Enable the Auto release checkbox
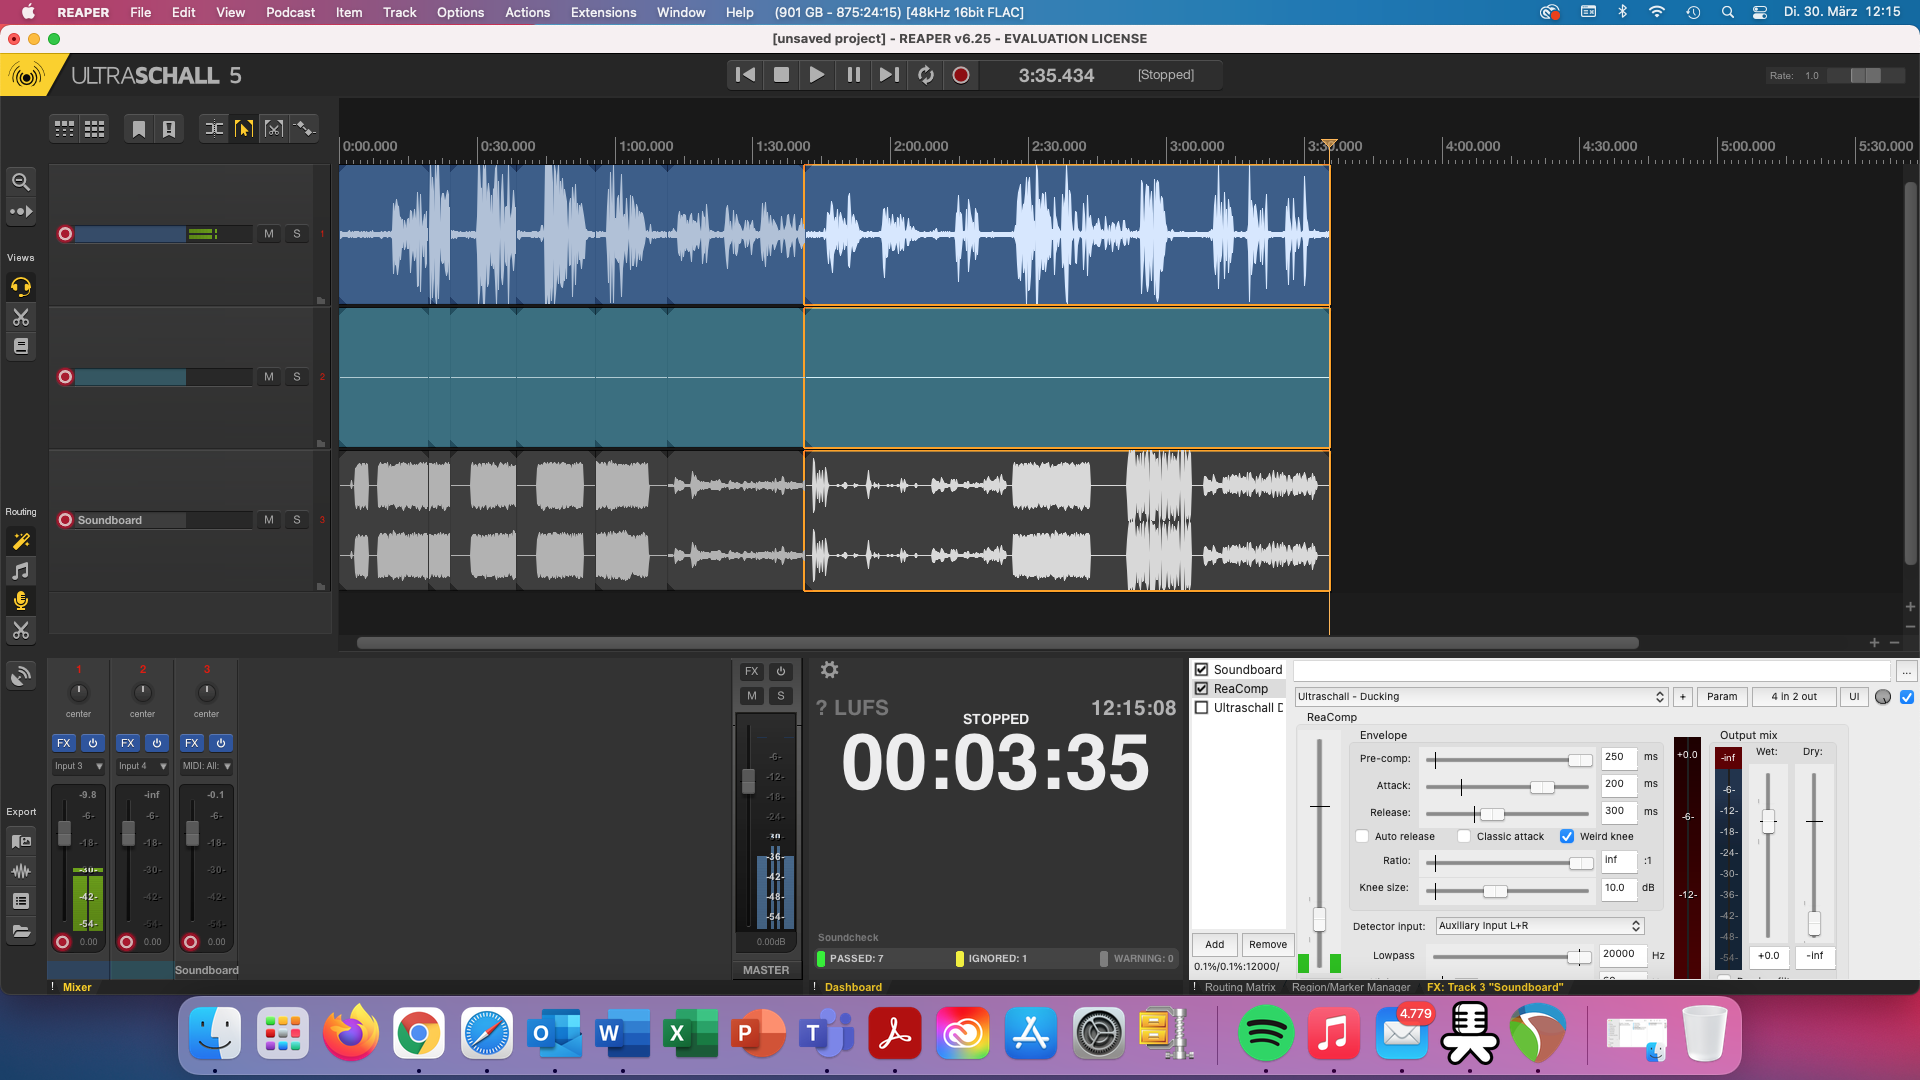1920x1080 pixels. (1362, 837)
